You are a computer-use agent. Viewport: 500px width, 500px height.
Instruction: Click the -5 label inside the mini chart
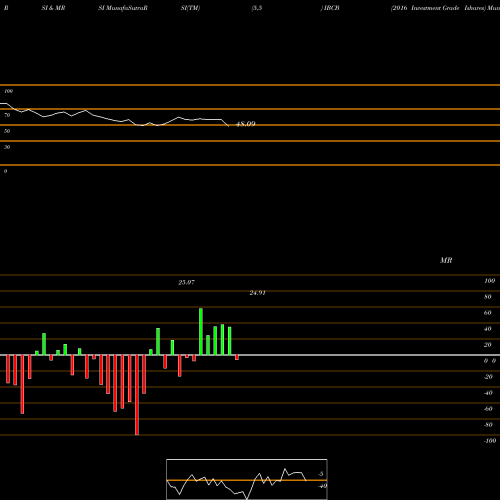(x=320, y=474)
